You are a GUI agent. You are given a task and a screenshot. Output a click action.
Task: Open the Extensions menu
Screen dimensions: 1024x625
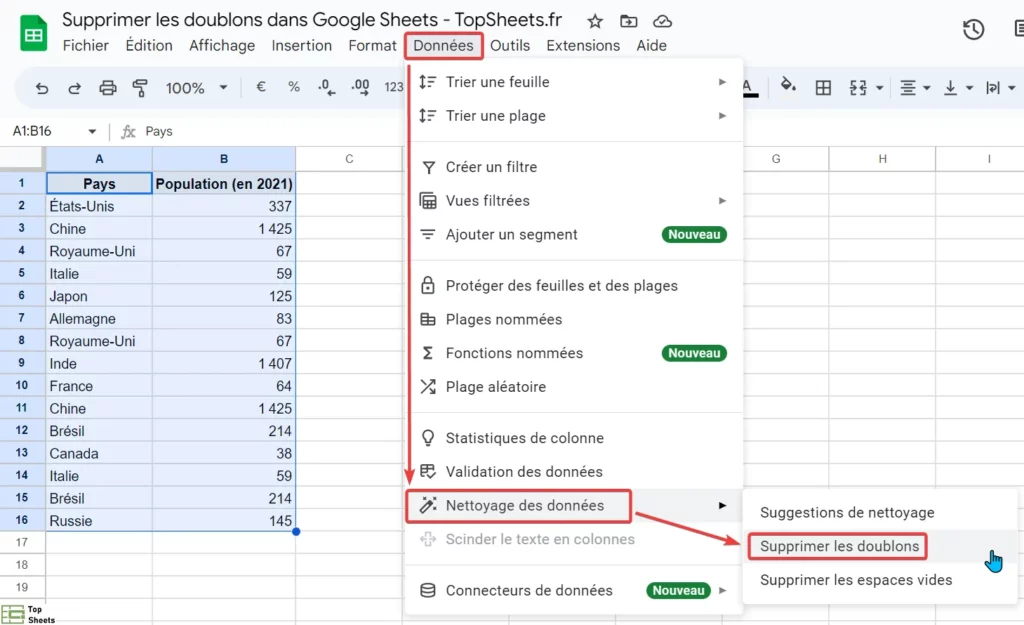point(583,46)
